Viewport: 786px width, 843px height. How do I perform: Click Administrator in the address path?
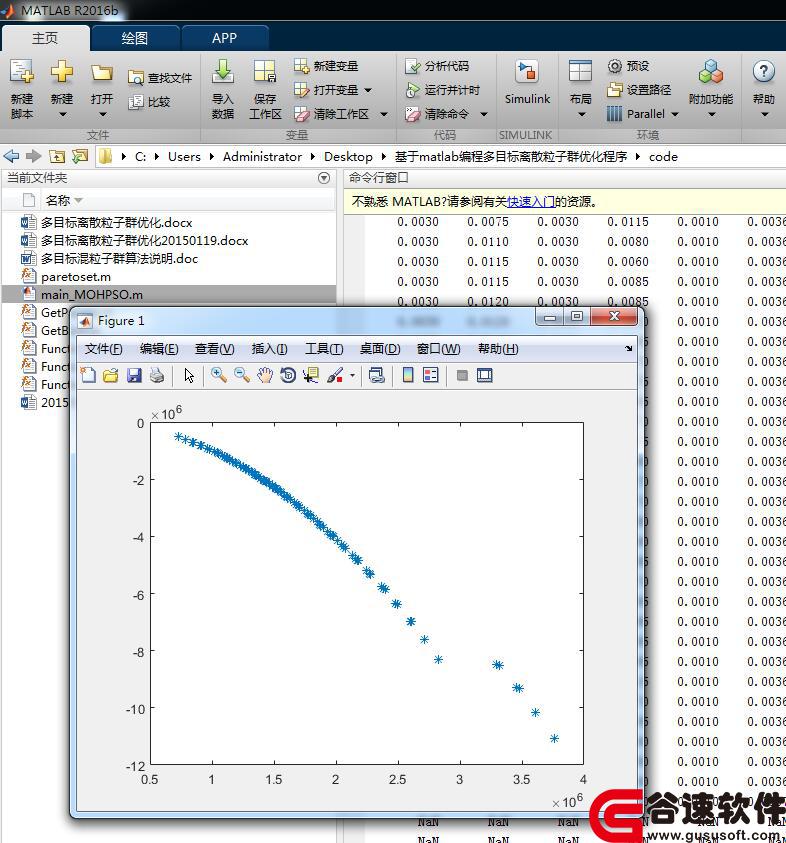pos(262,156)
